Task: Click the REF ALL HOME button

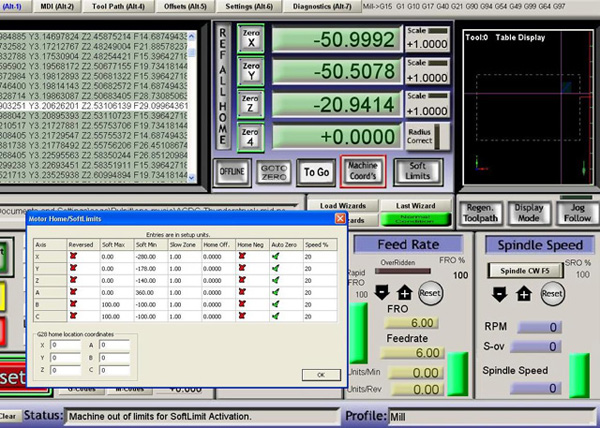Action: coord(223,86)
